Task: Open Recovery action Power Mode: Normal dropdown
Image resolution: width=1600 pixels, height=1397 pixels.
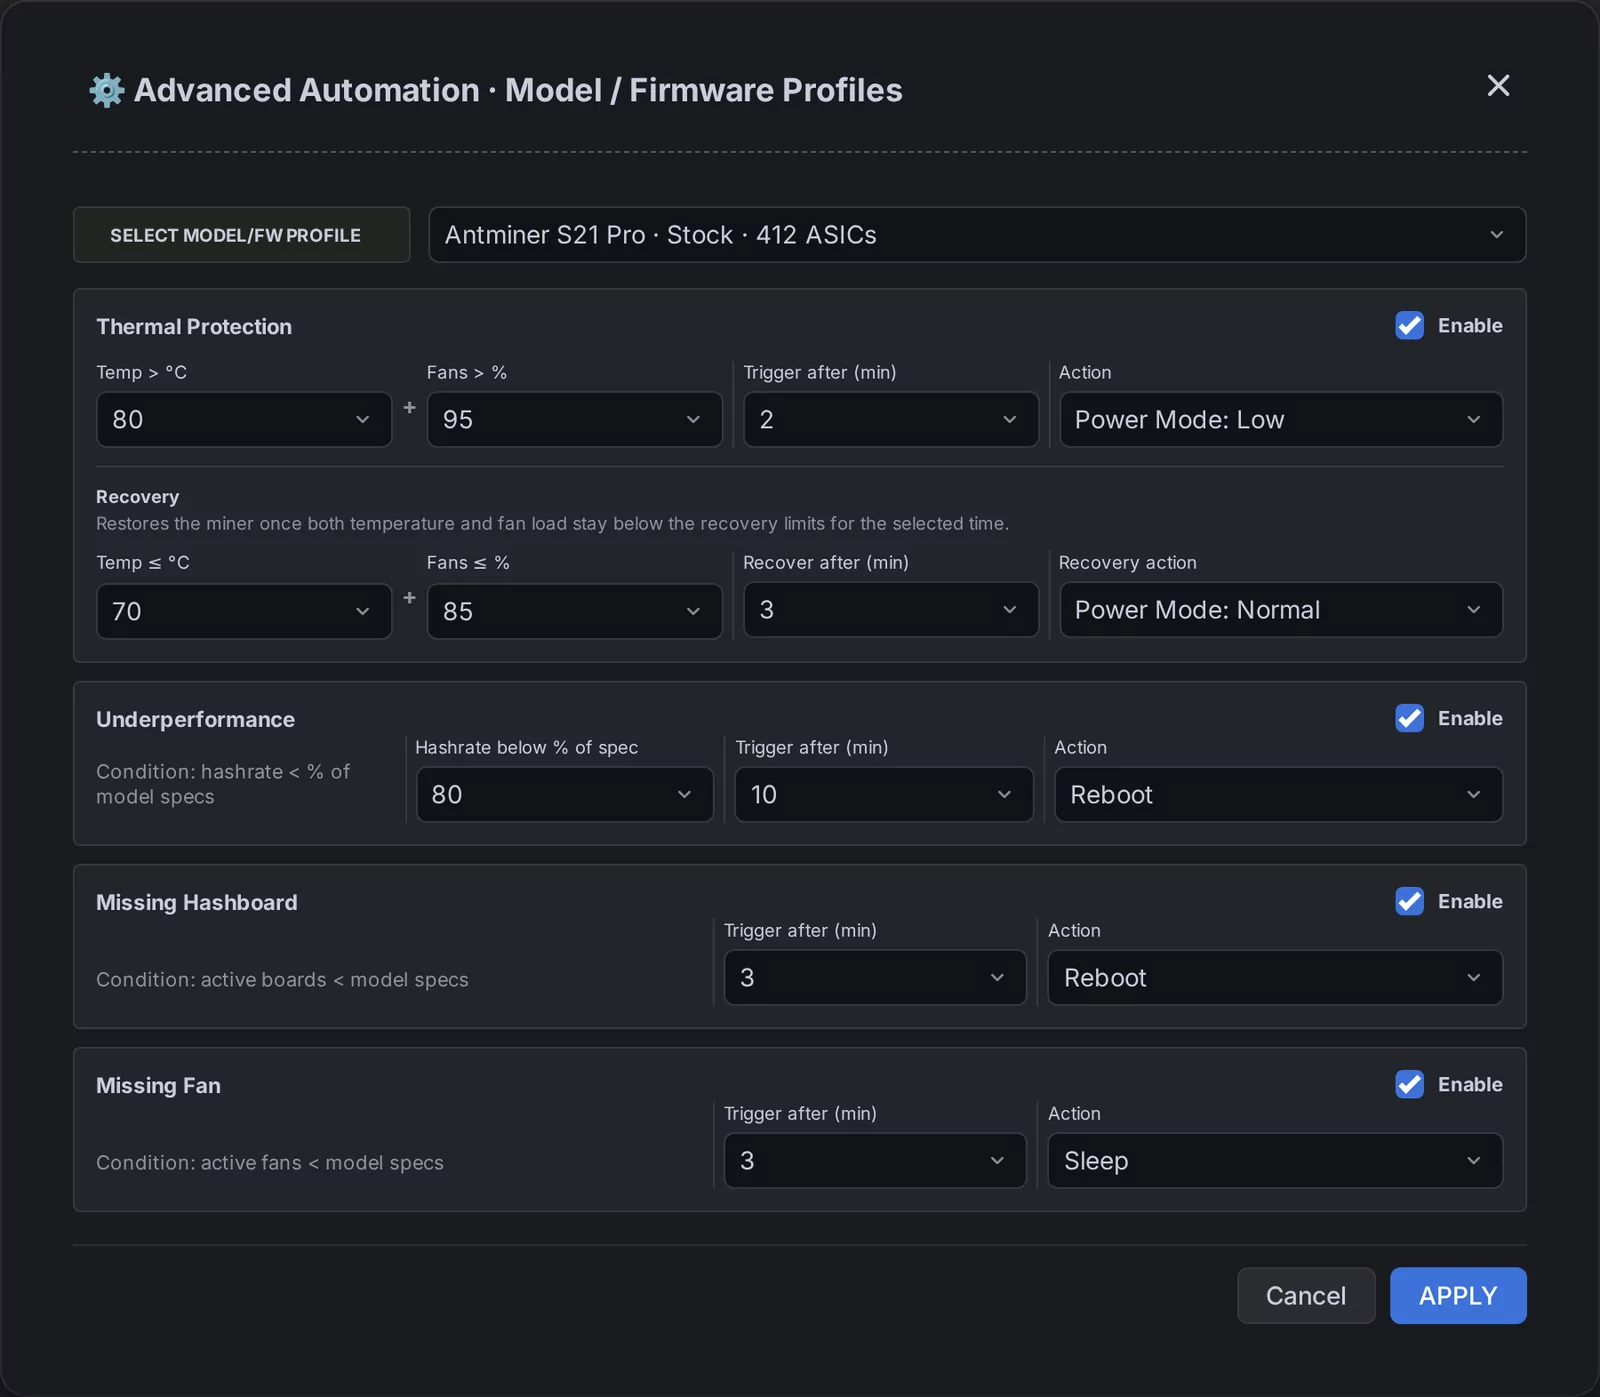Action: click(1281, 610)
